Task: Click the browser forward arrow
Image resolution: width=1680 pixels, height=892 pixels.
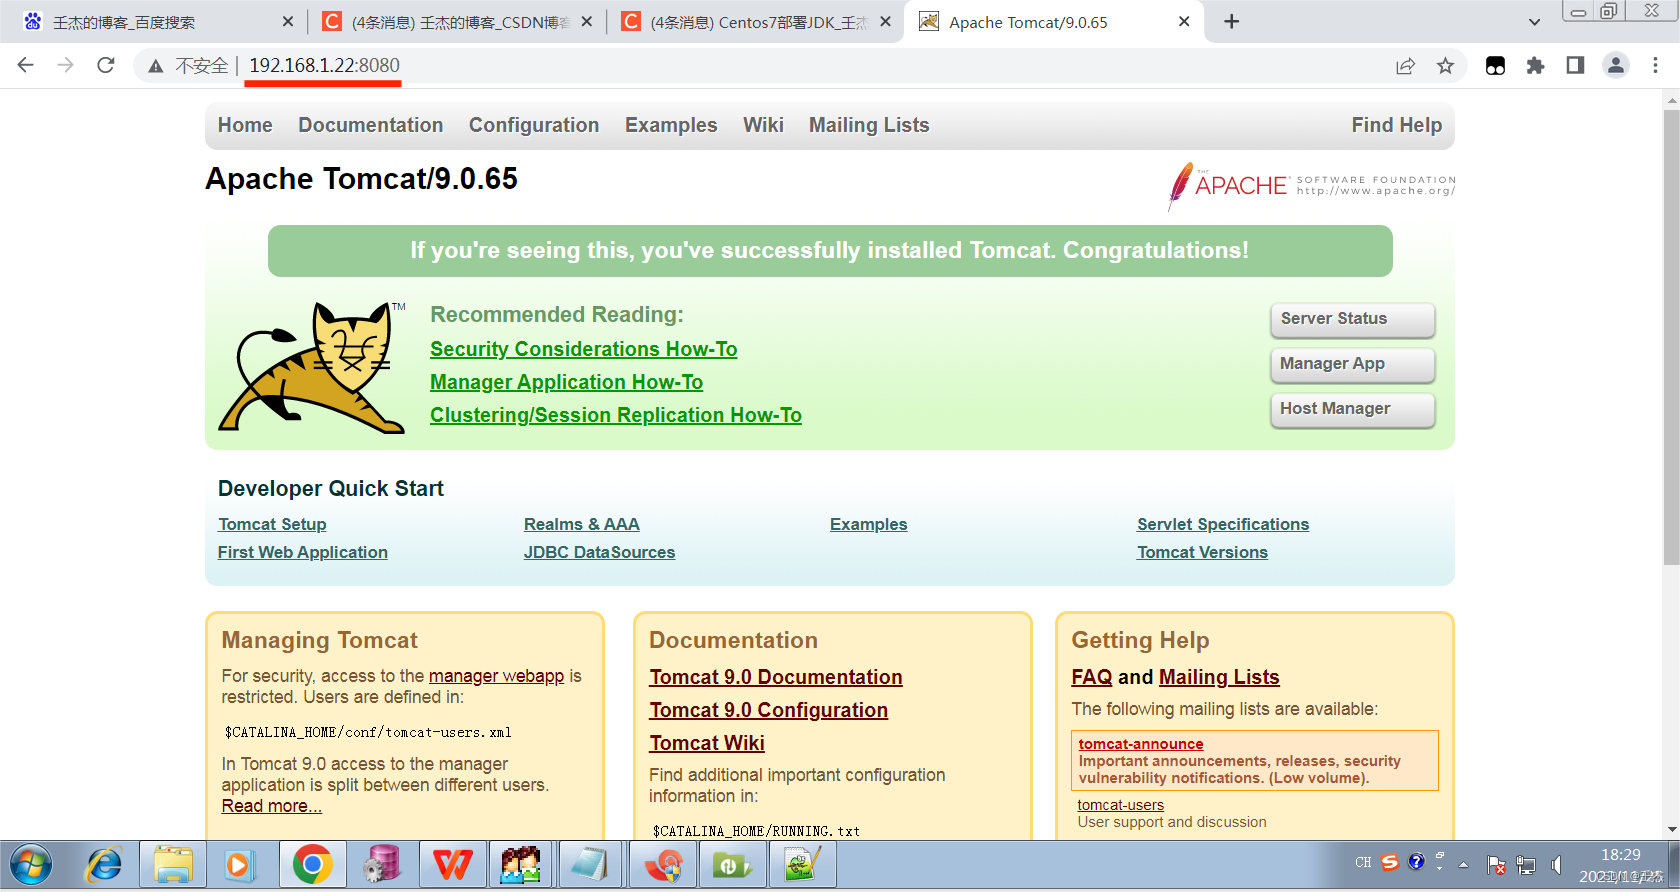Action: 66,65
